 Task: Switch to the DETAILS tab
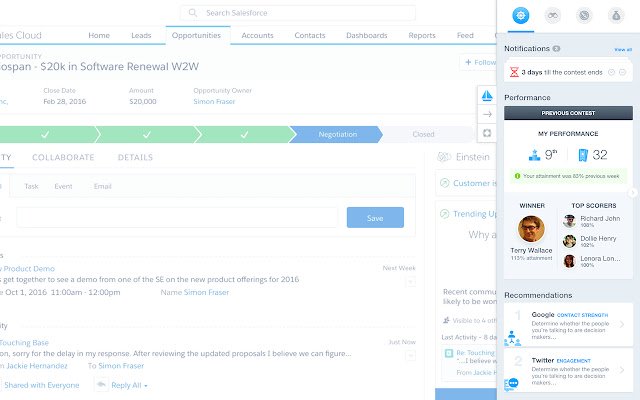coord(136,158)
